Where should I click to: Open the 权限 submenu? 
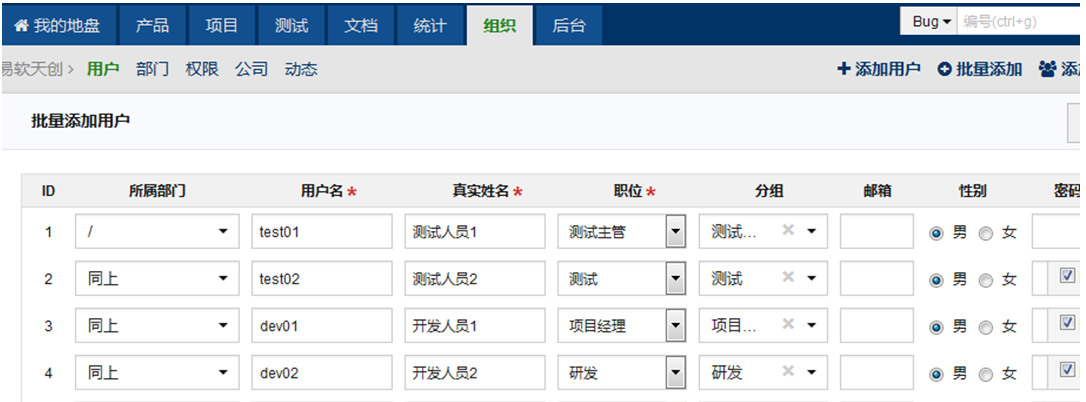pyautogui.click(x=202, y=69)
